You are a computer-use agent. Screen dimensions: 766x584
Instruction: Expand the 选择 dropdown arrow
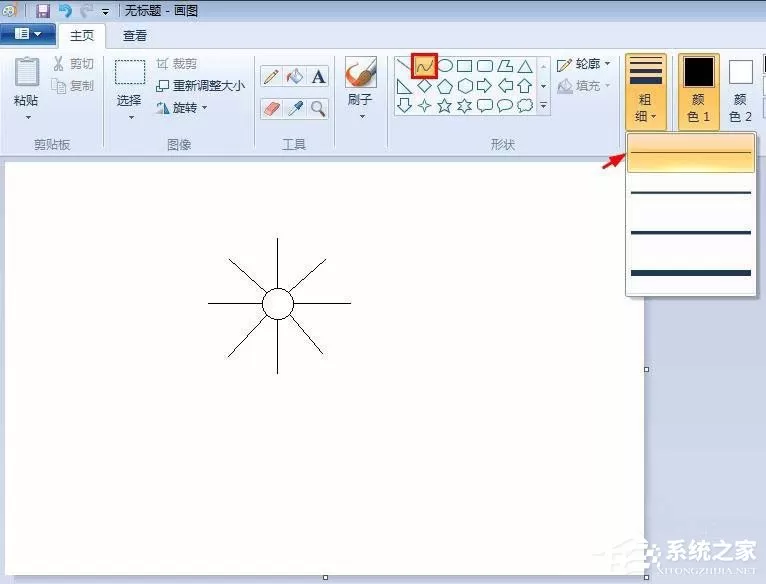point(131,117)
